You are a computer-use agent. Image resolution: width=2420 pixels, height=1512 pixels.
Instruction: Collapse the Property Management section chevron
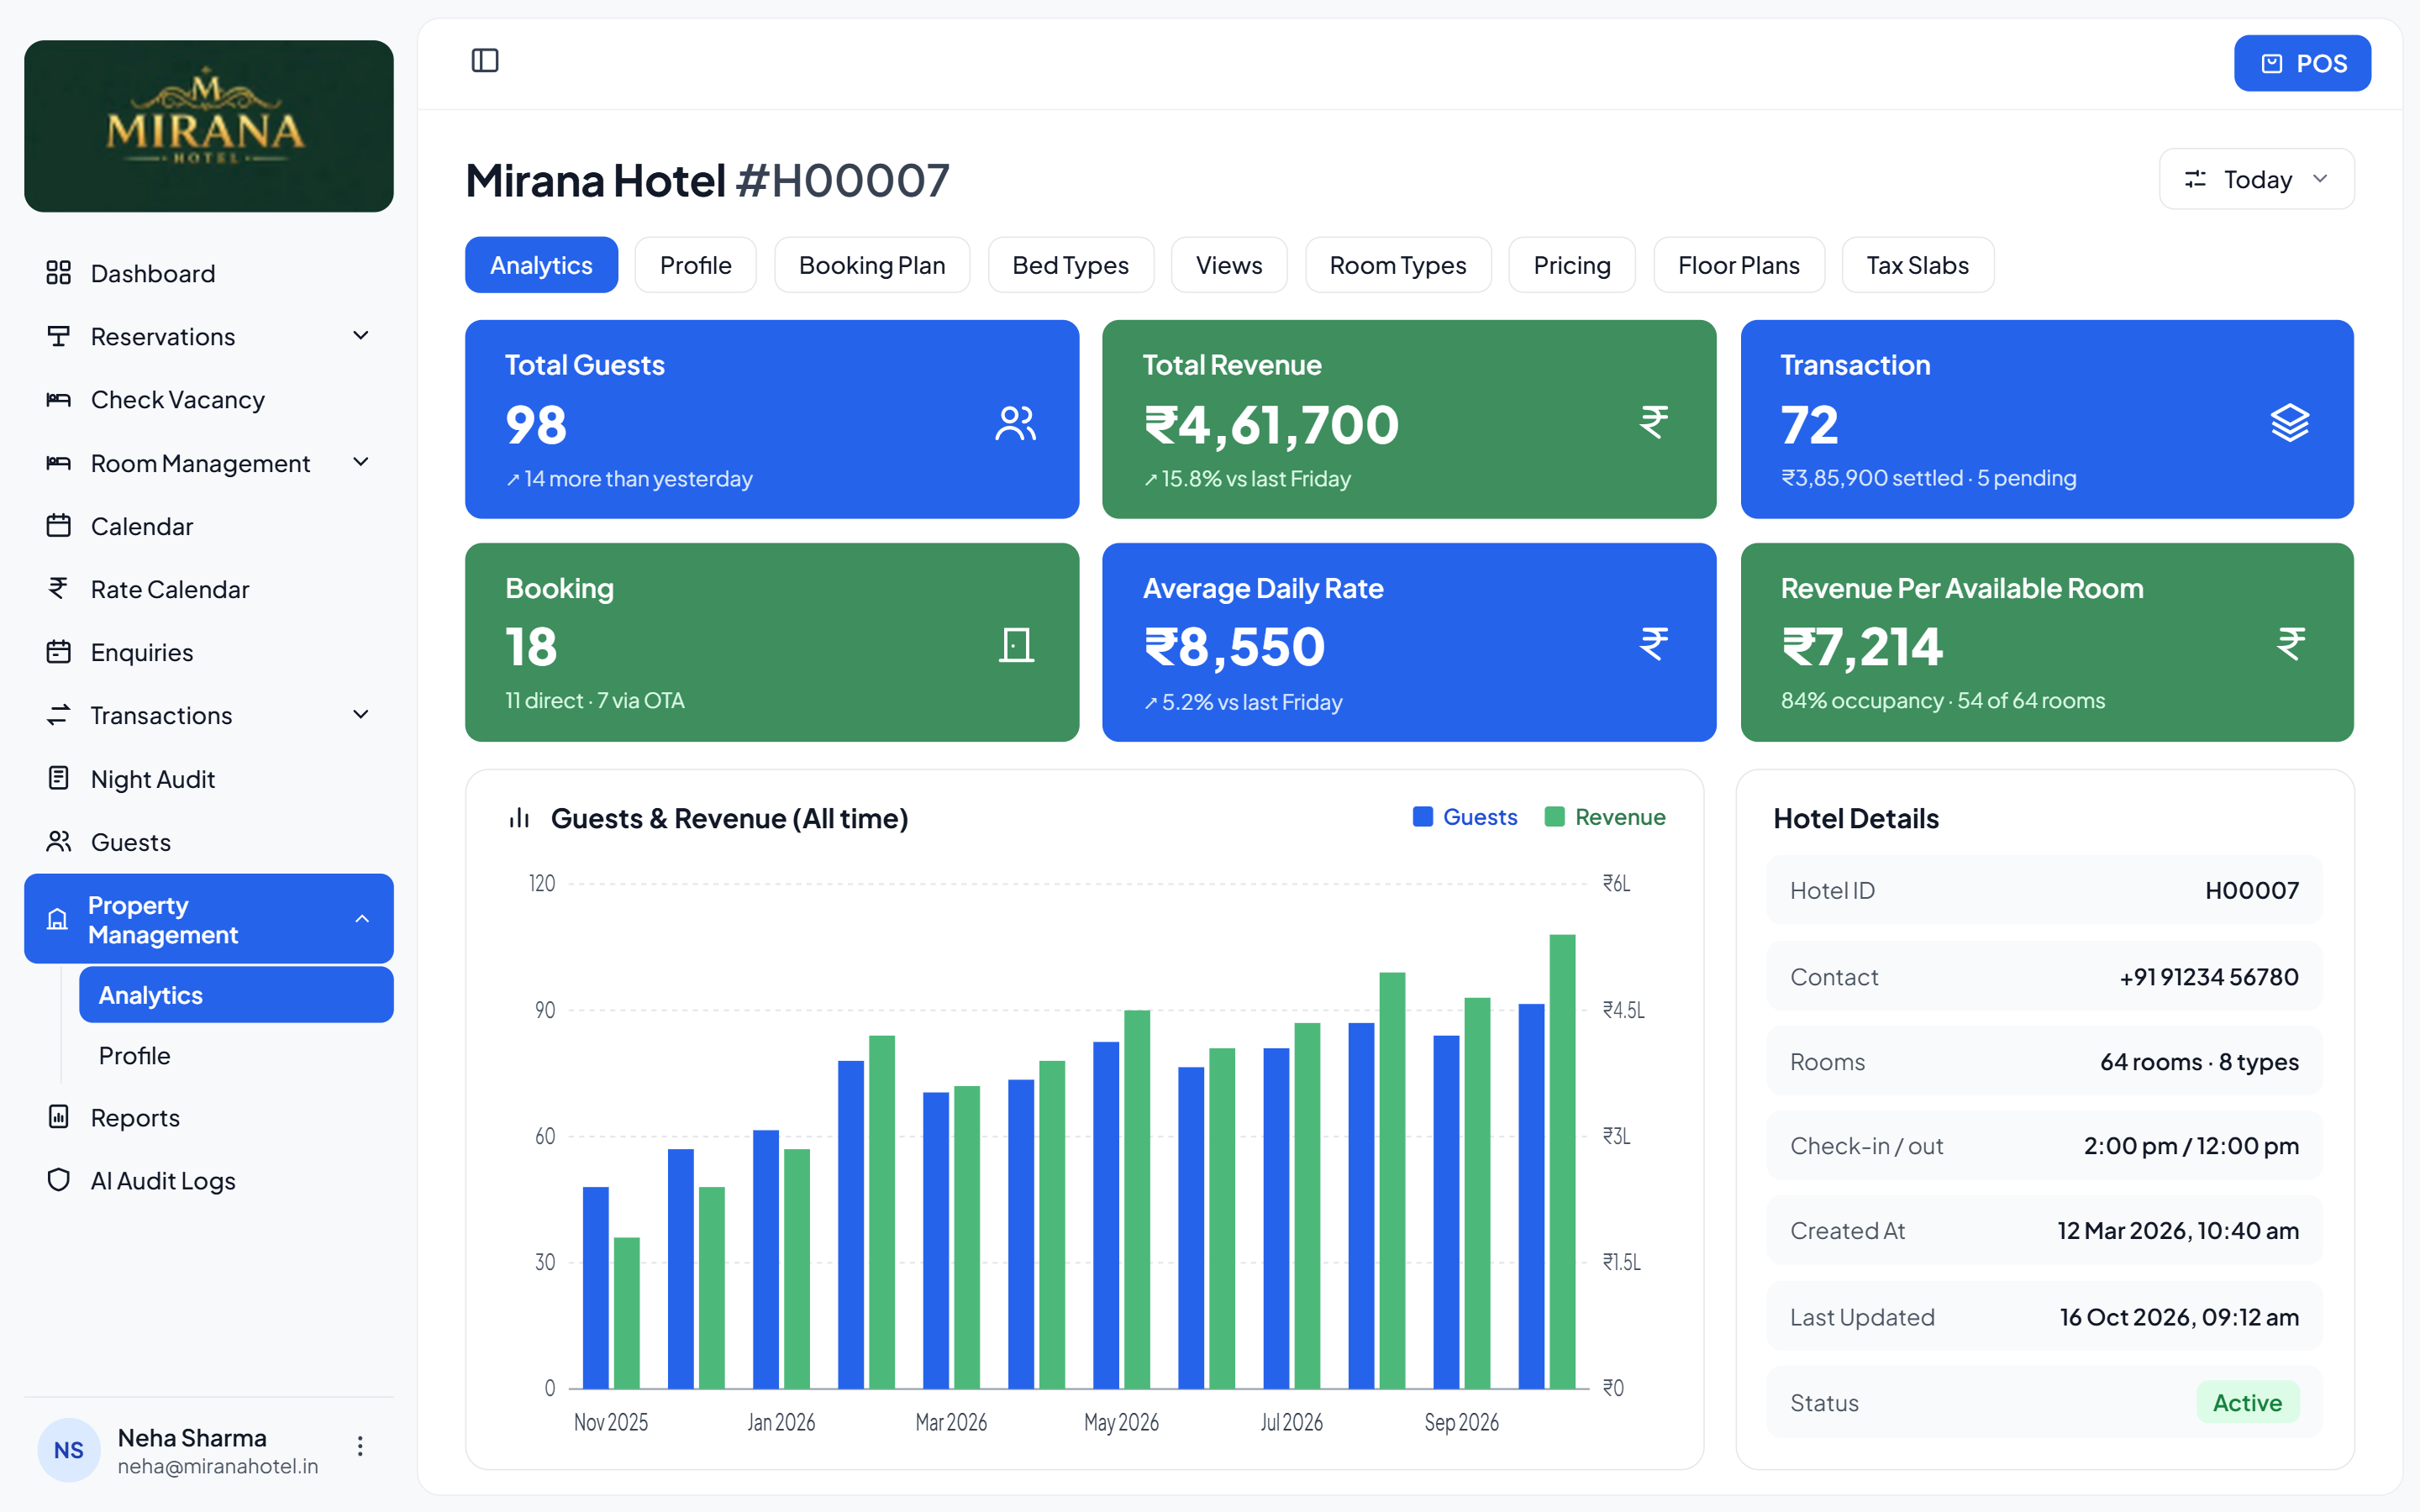point(362,919)
